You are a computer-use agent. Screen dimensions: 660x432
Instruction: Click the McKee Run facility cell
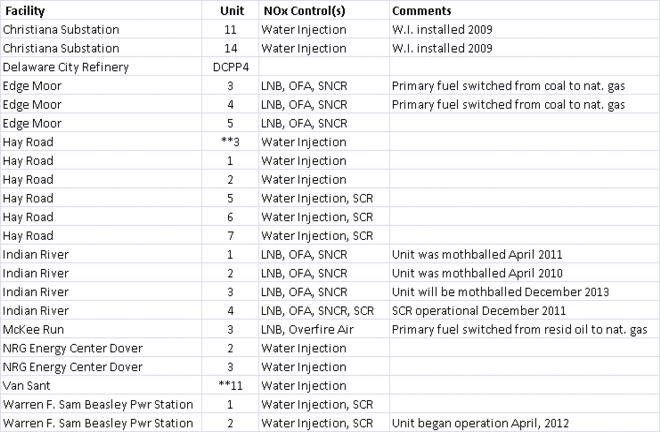[34, 330]
